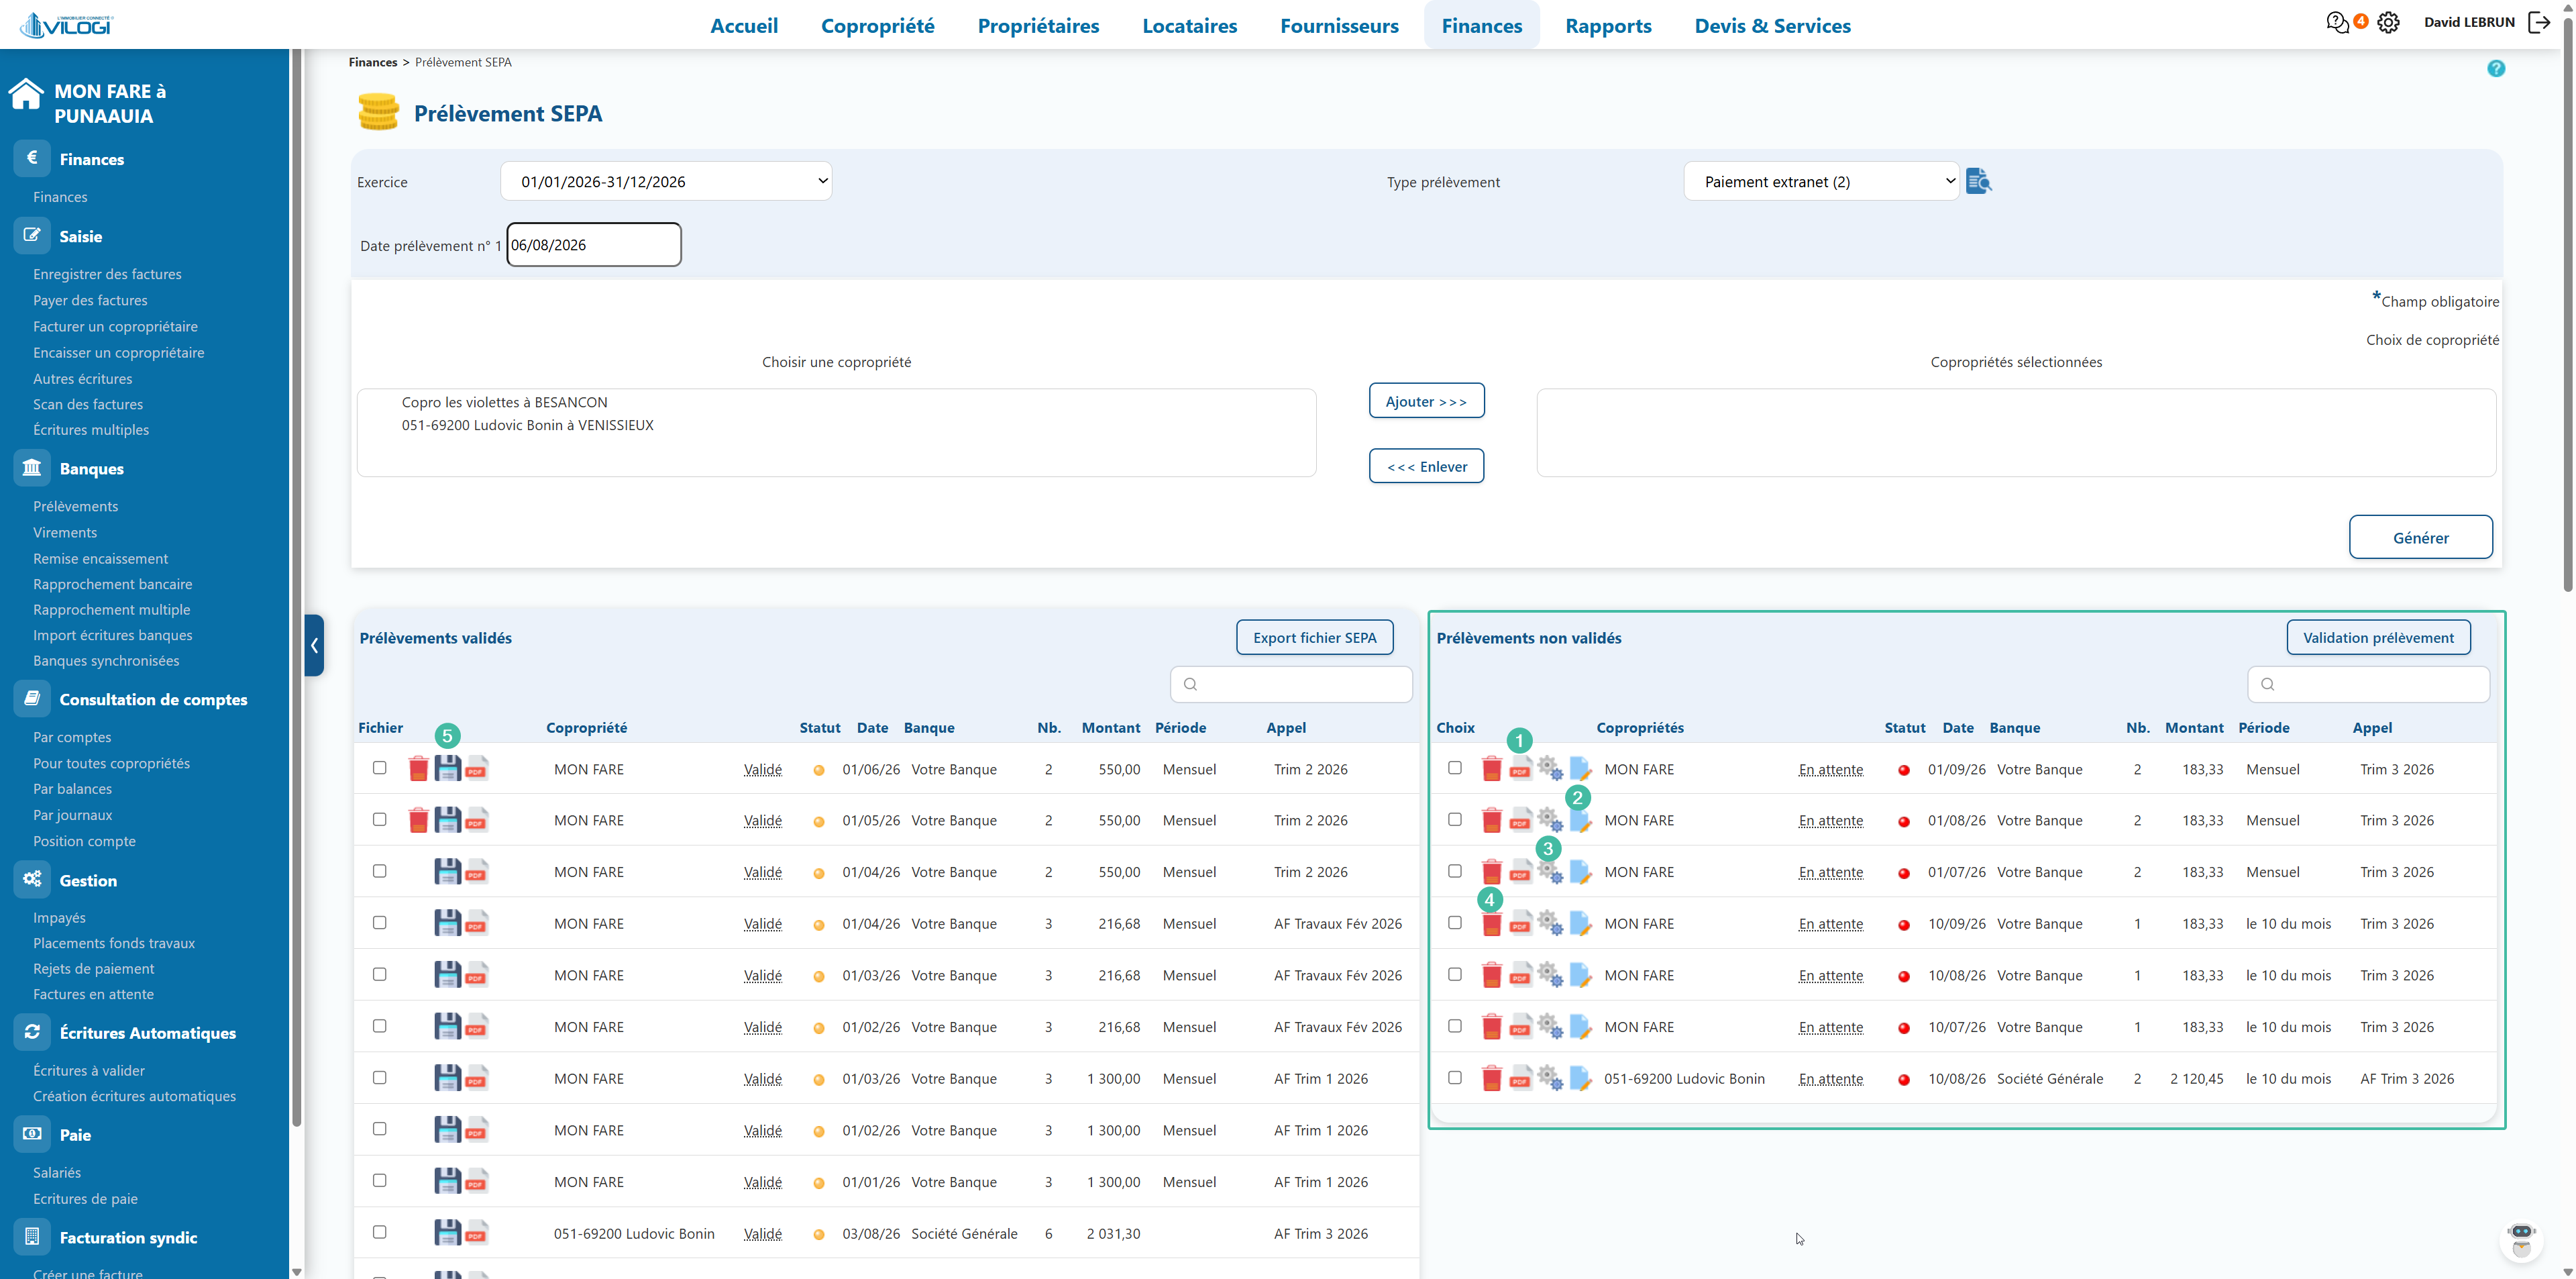Edit the pending 10/09/26 prélèvement document
This screenshot has height=1279, width=2576.
(x=1580, y=924)
